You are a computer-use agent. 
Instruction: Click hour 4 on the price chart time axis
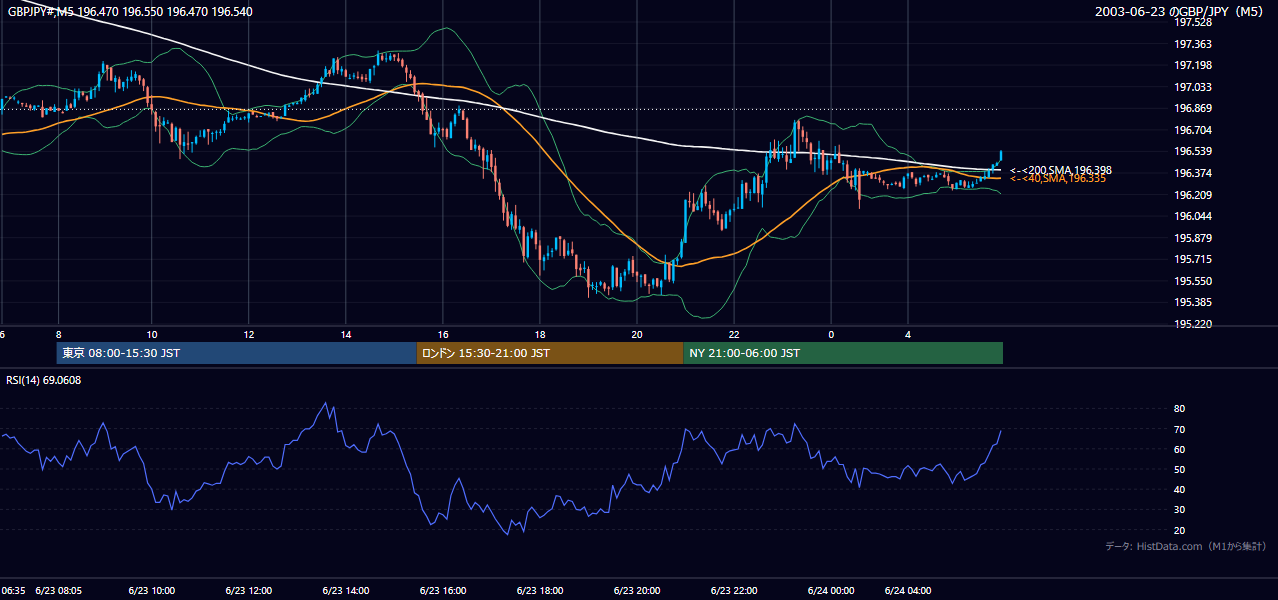(x=908, y=335)
